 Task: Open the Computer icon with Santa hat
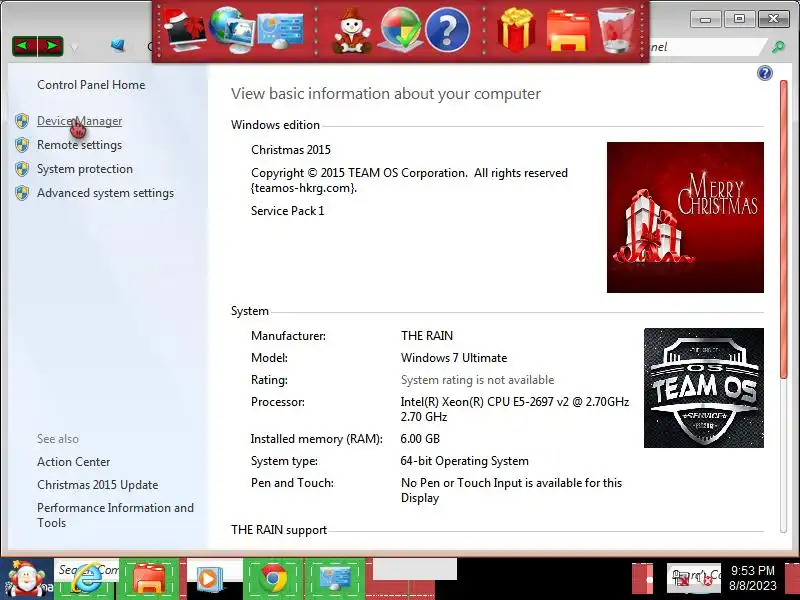(x=184, y=32)
